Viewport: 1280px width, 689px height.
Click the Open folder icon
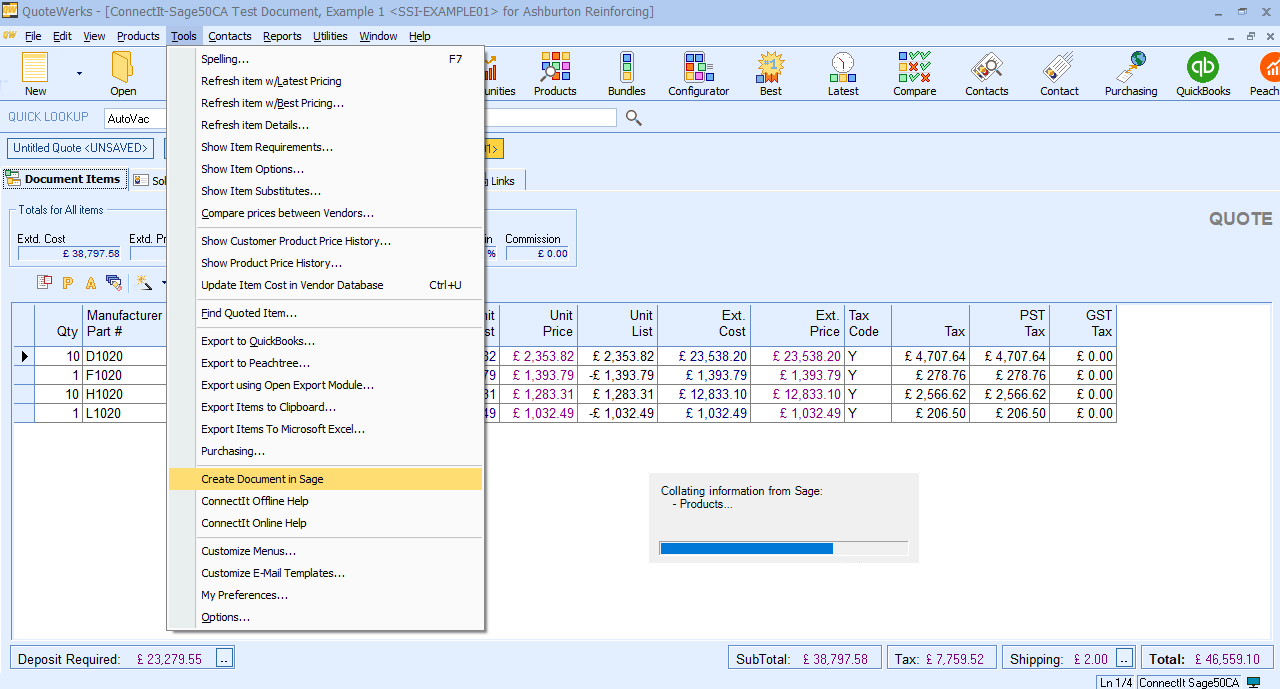(x=123, y=74)
